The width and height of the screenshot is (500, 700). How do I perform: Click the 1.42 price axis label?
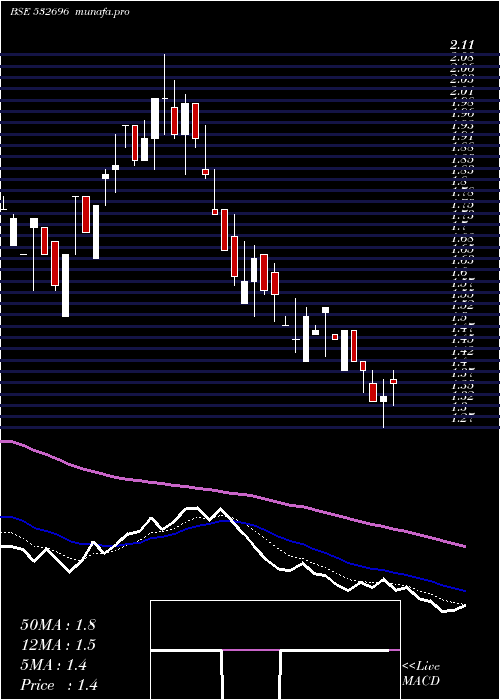pos(463,352)
